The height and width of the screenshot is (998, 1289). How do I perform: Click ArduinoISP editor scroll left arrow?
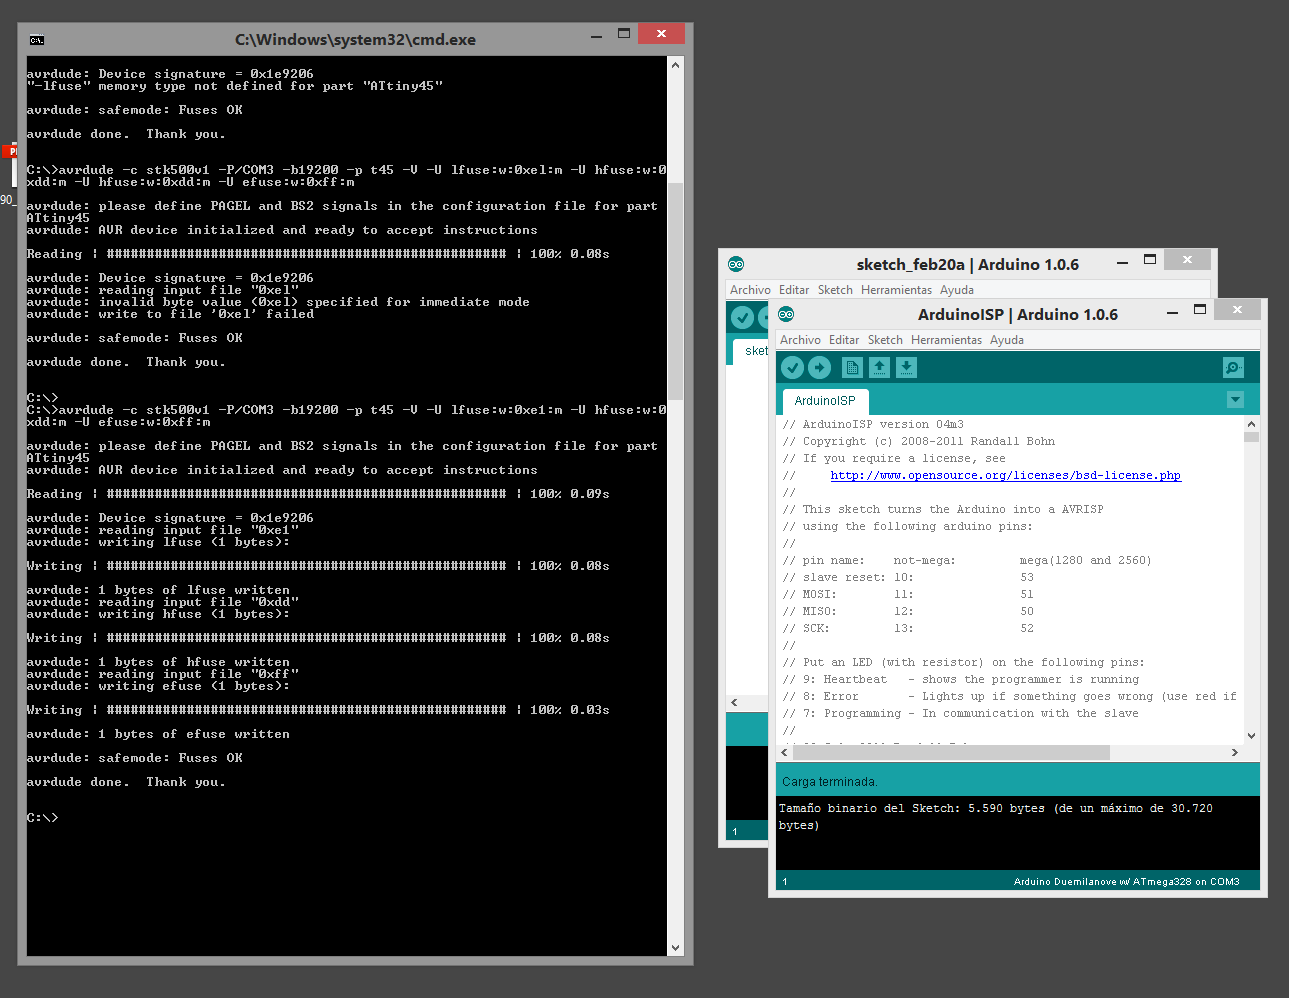tap(784, 752)
